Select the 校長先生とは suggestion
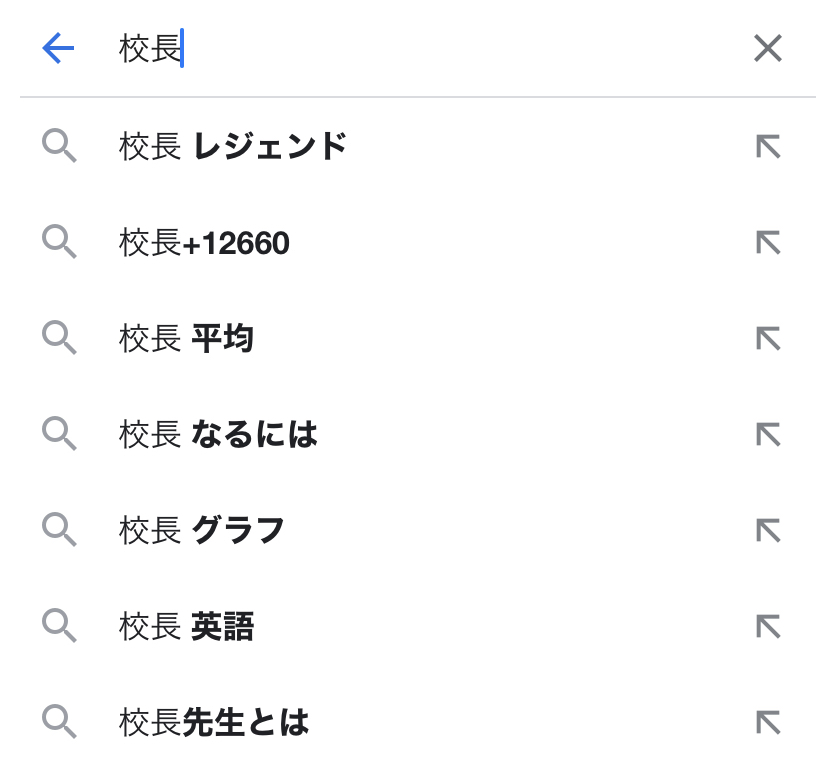Image resolution: width=828 pixels, height=777 pixels. click(214, 722)
